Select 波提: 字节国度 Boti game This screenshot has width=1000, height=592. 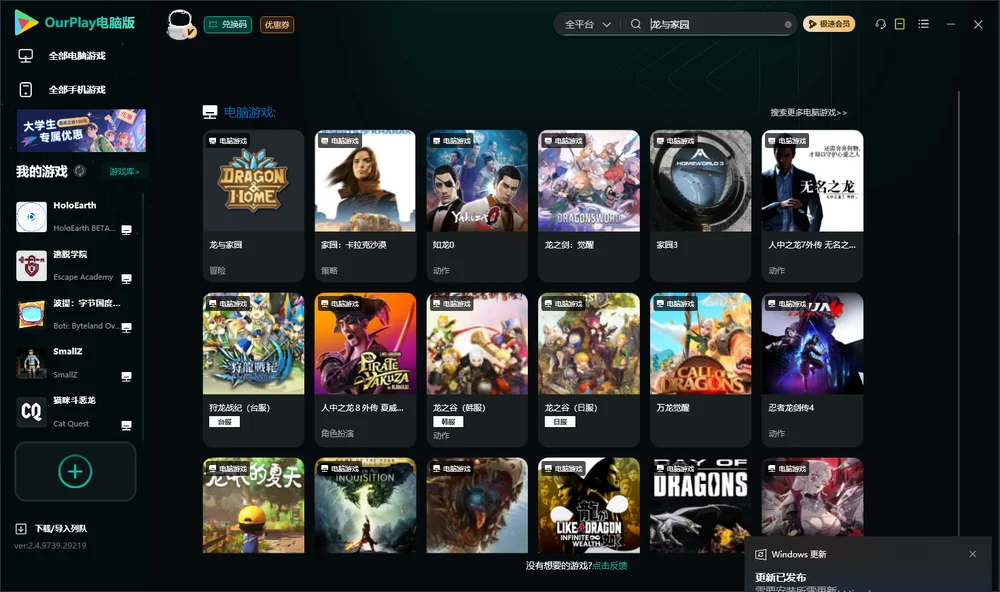[x=75, y=314]
